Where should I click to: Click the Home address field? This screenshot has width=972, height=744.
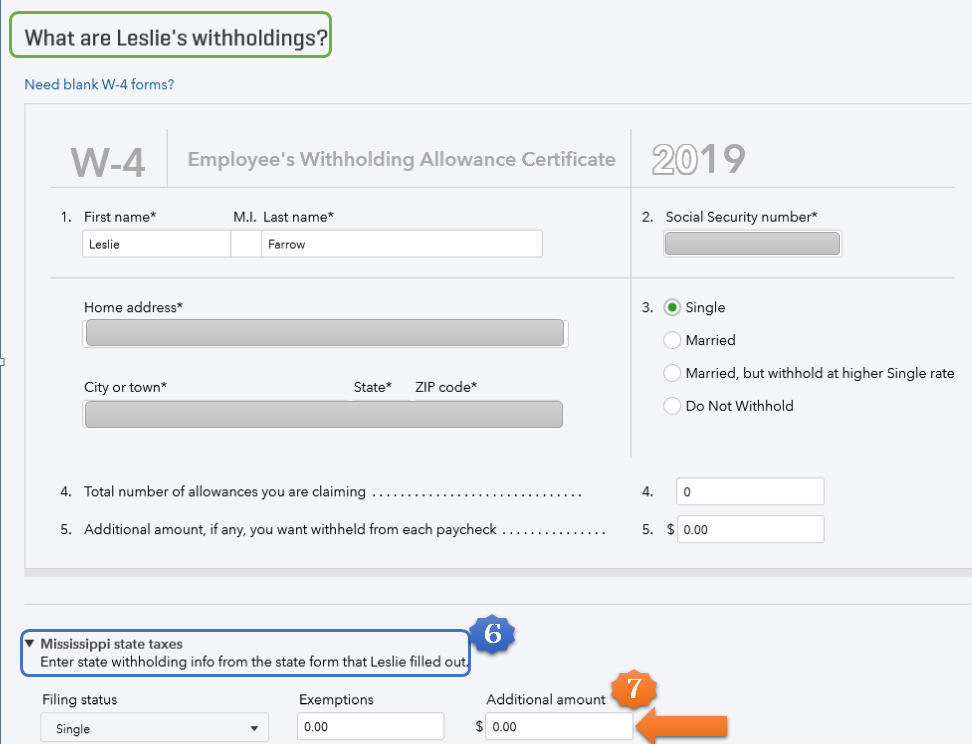coord(325,333)
